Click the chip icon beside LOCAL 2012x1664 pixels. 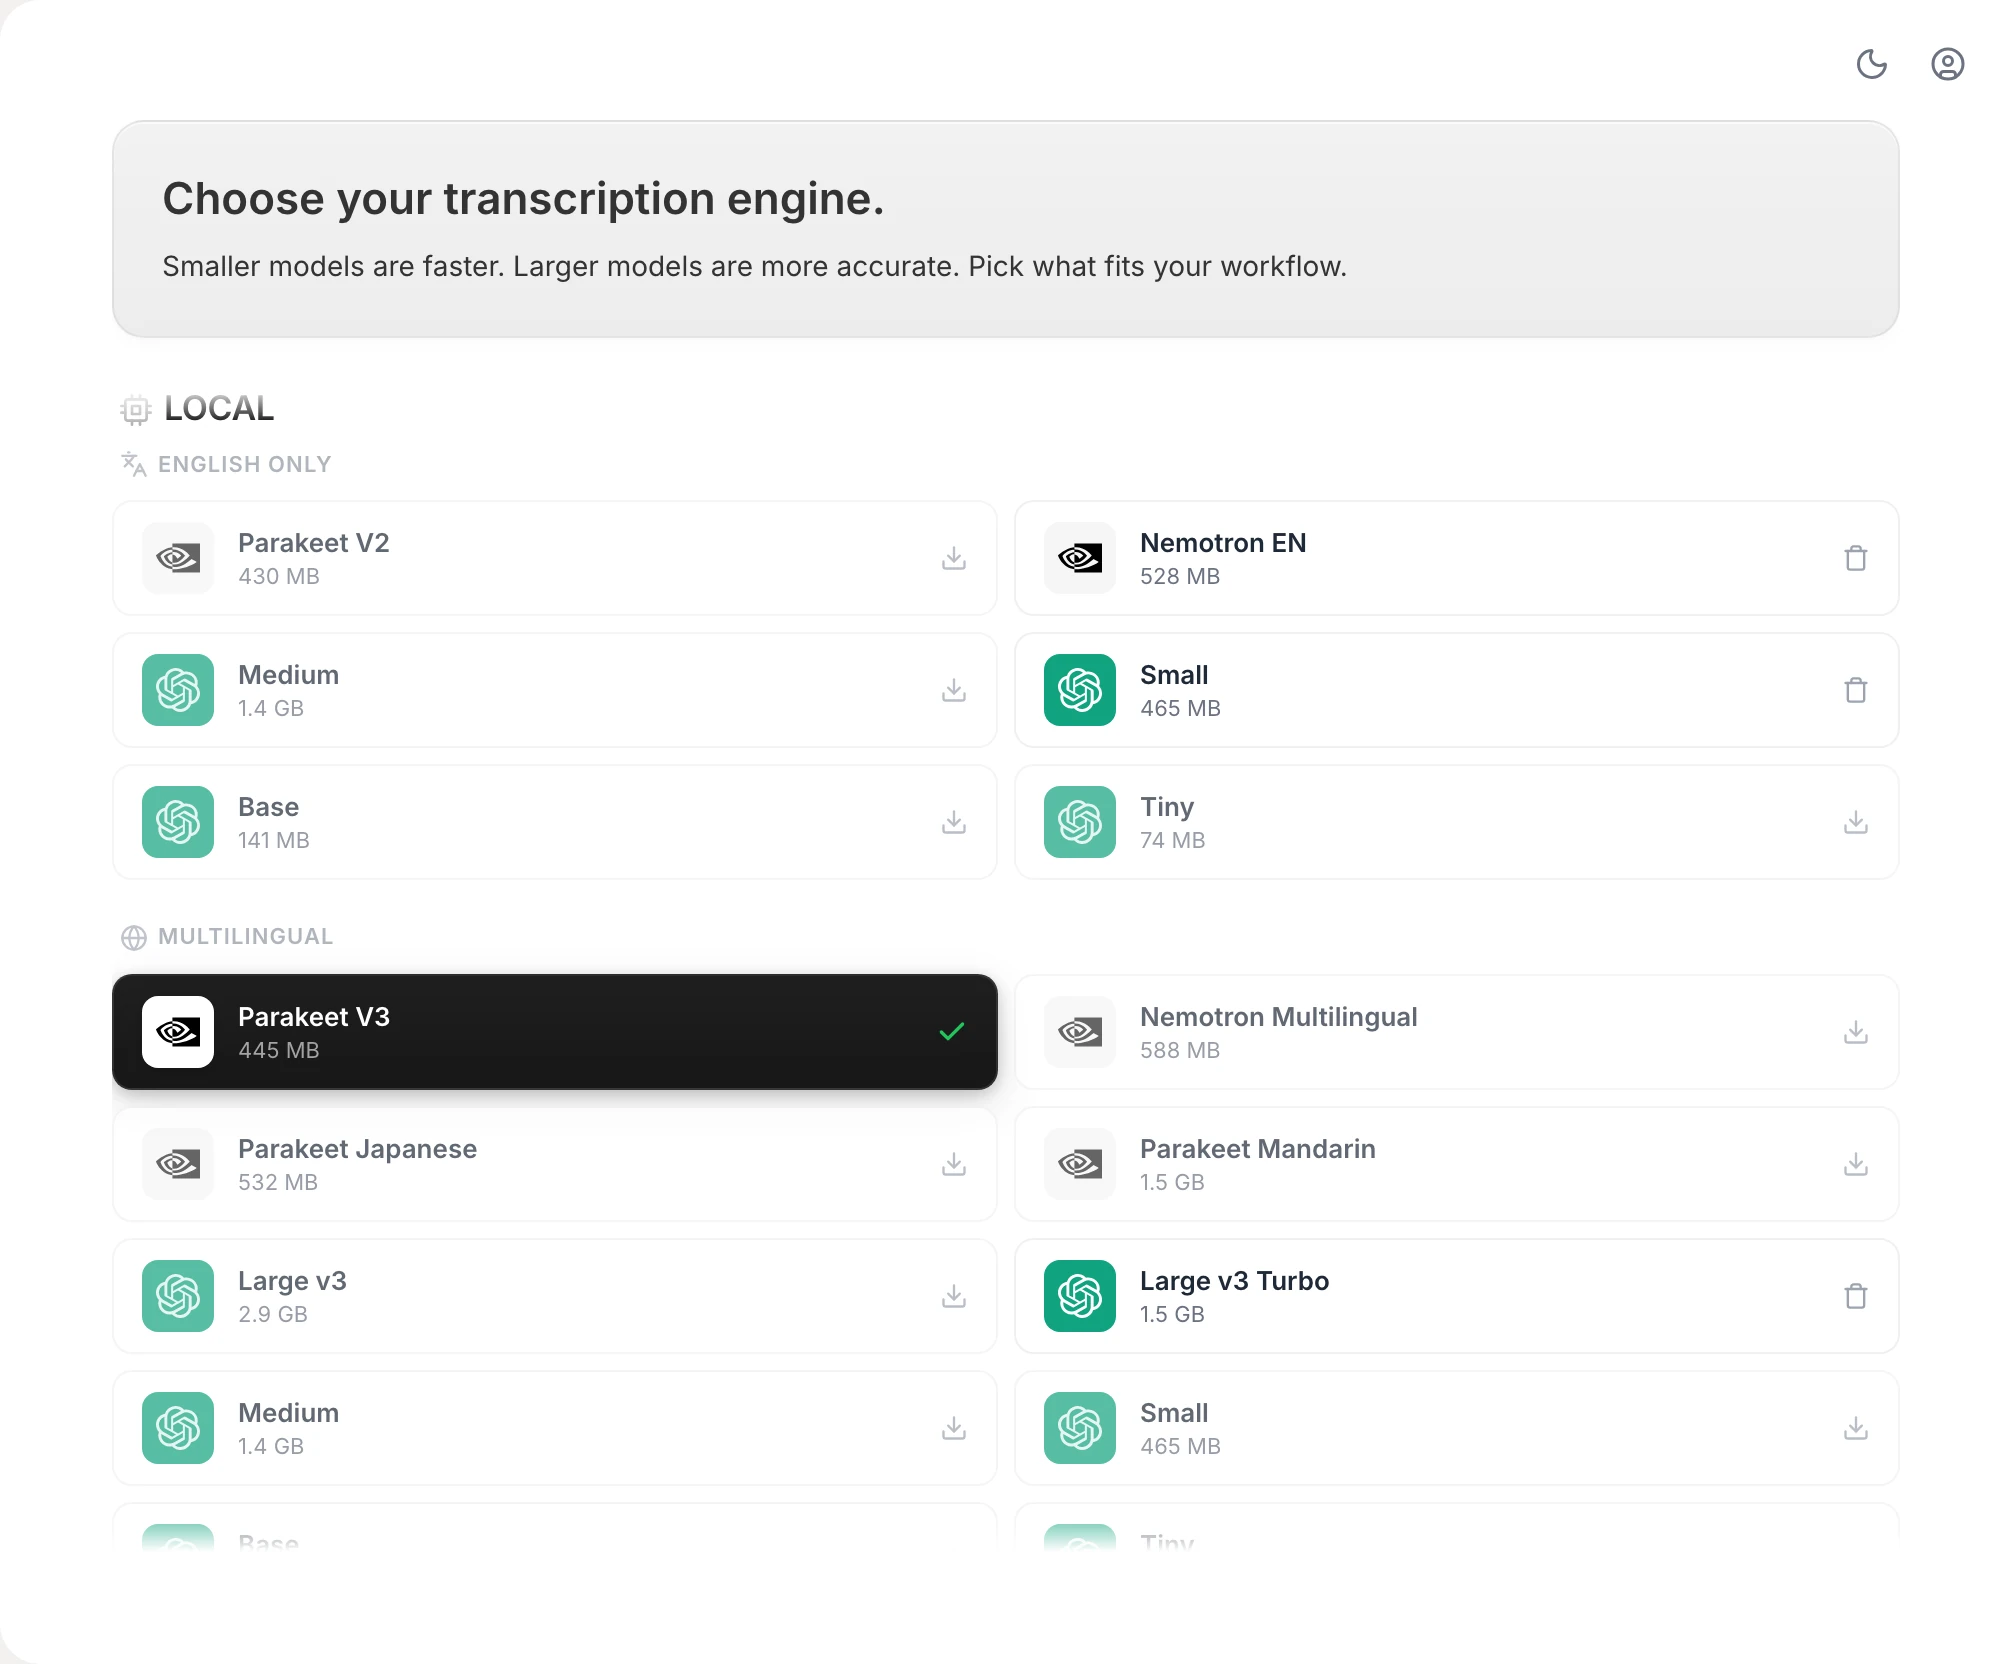pos(136,410)
